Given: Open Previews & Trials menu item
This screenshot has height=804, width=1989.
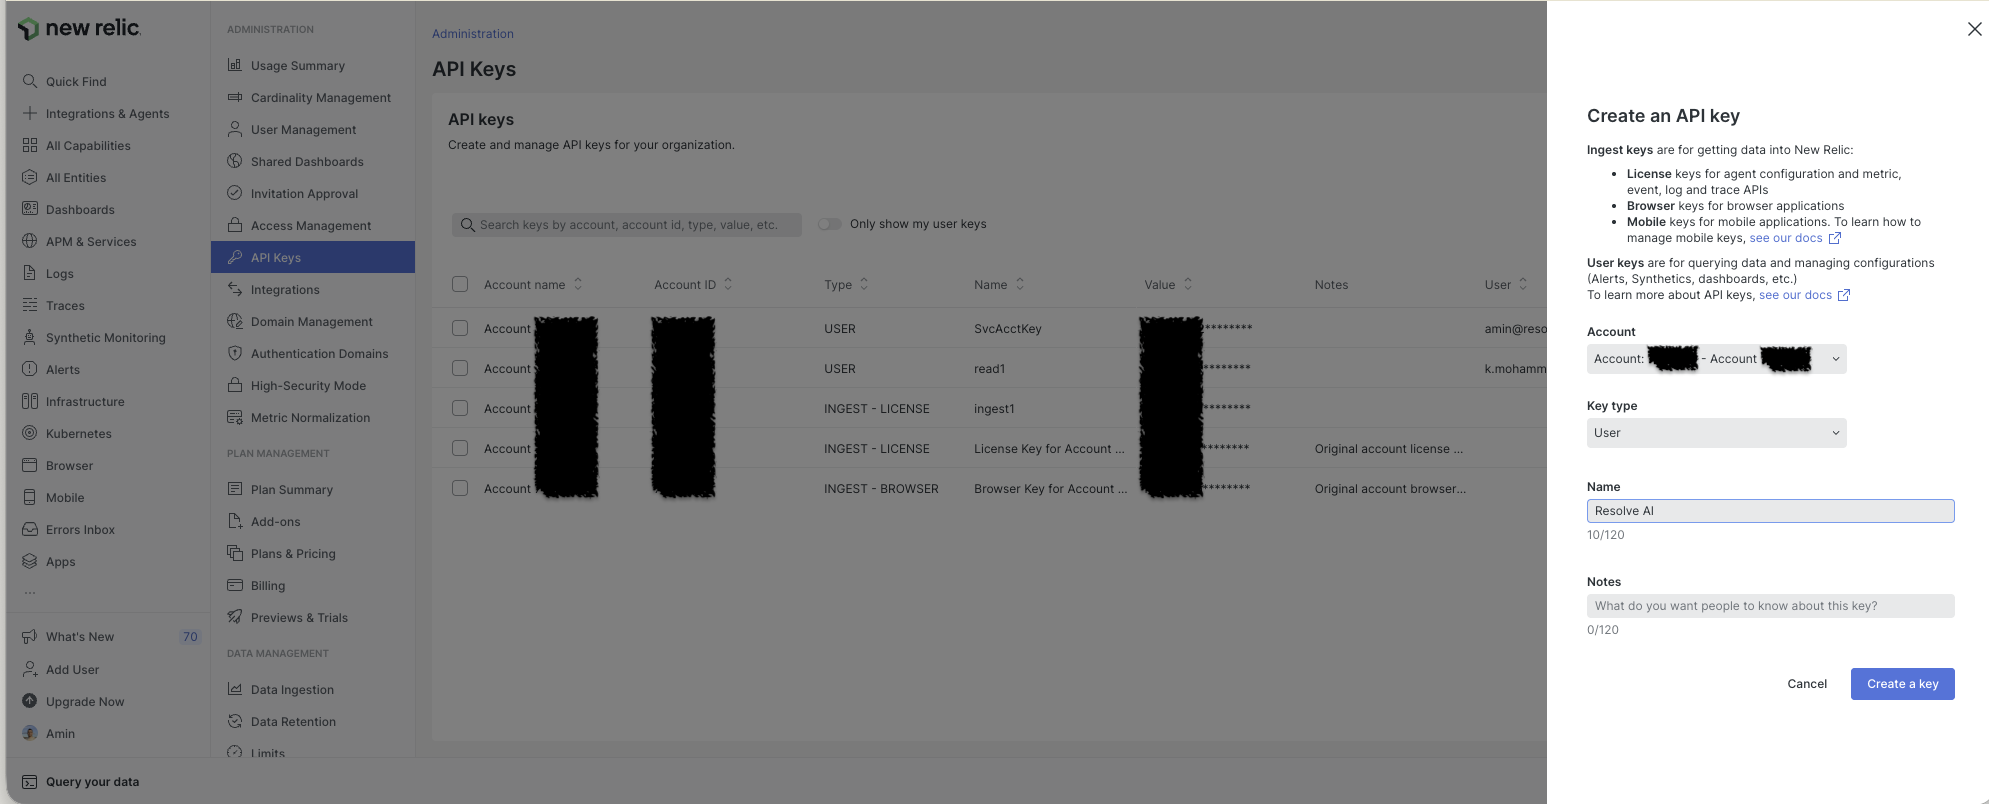Looking at the screenshot, I should (x=313, y=617).
